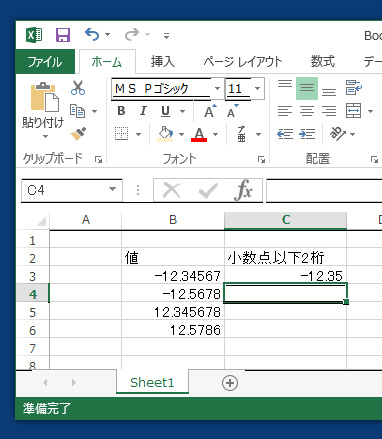382x439 pixels.
Task: Toggle middle vertical alignment
Action: coord(307,88)
